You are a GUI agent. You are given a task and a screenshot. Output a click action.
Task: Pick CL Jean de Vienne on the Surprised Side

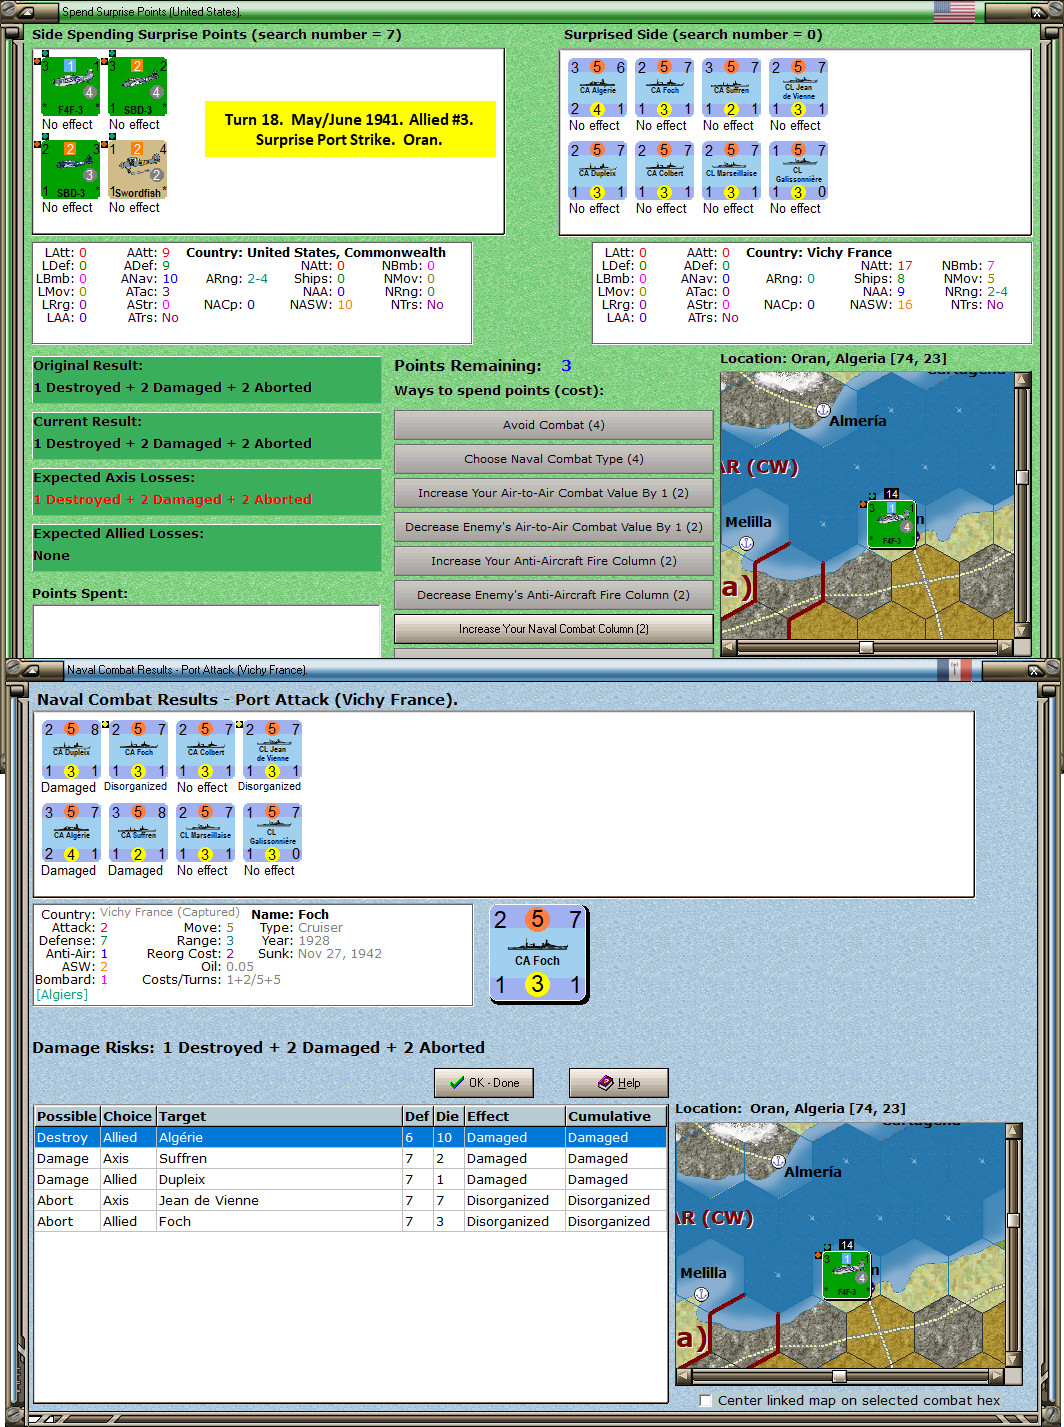[798, 88]
